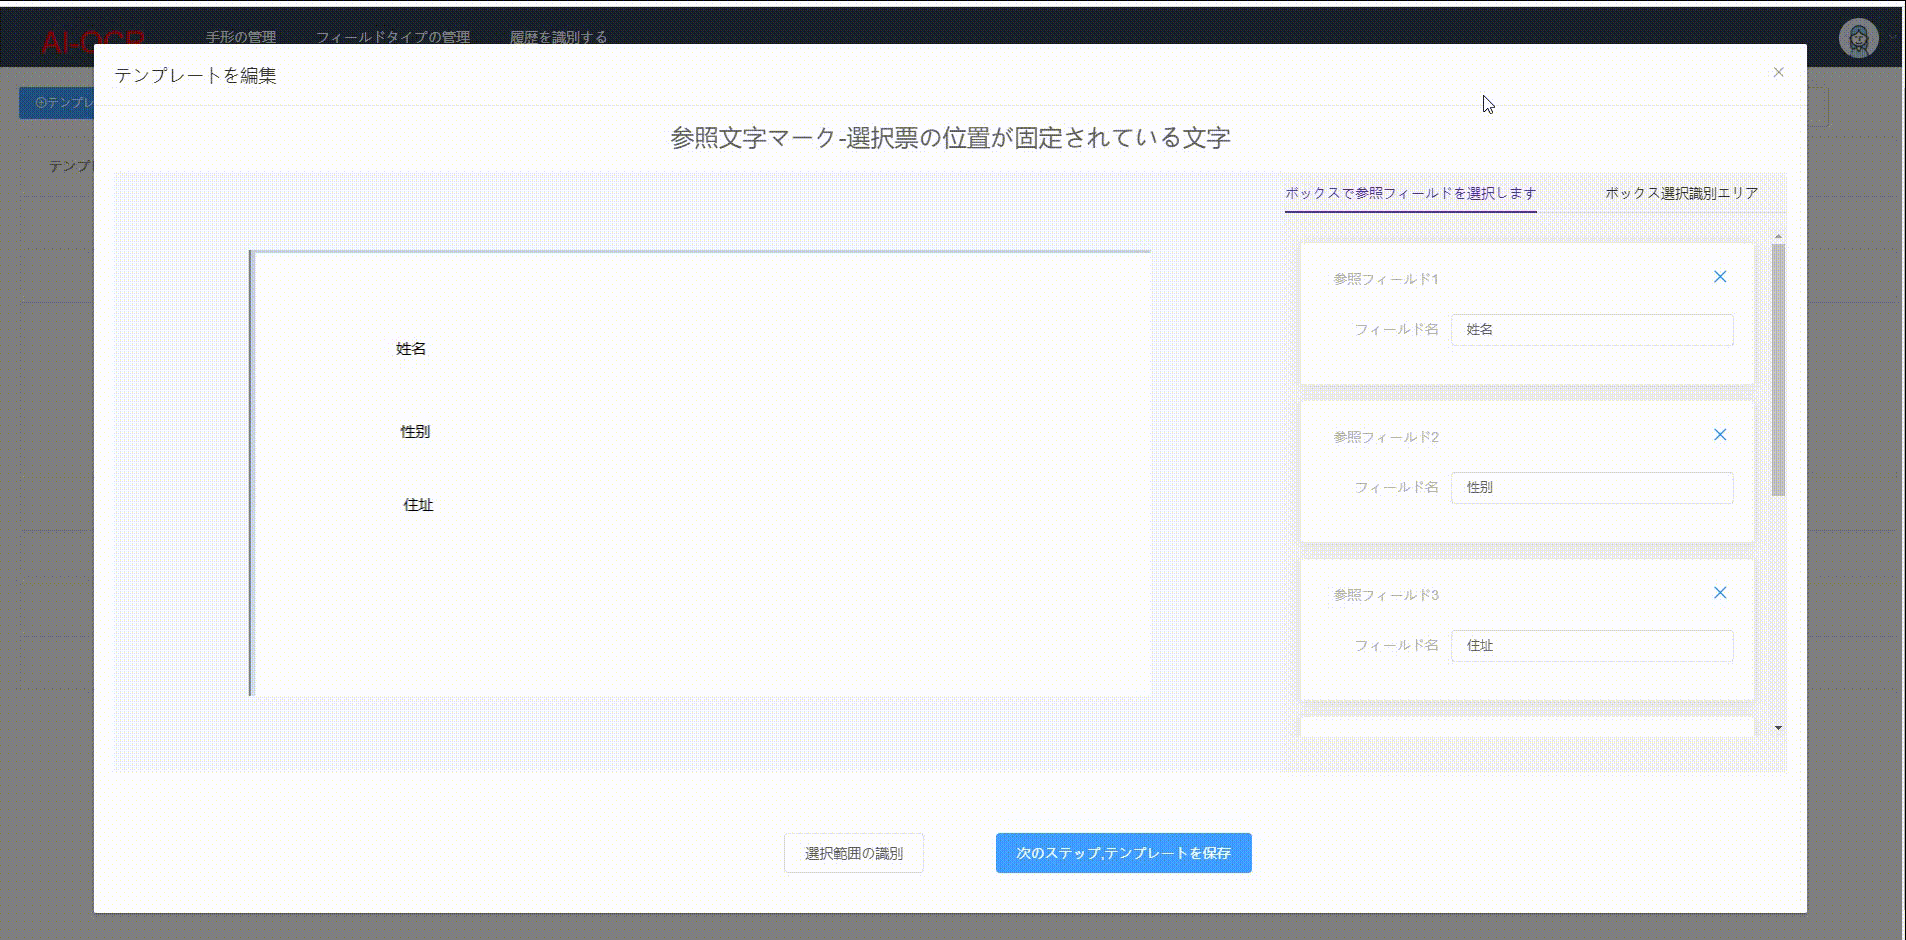Remove 参照フィールド2 using its X icon
The height and width of the screenshot is (940, 1906).
tap(1720, 434)
